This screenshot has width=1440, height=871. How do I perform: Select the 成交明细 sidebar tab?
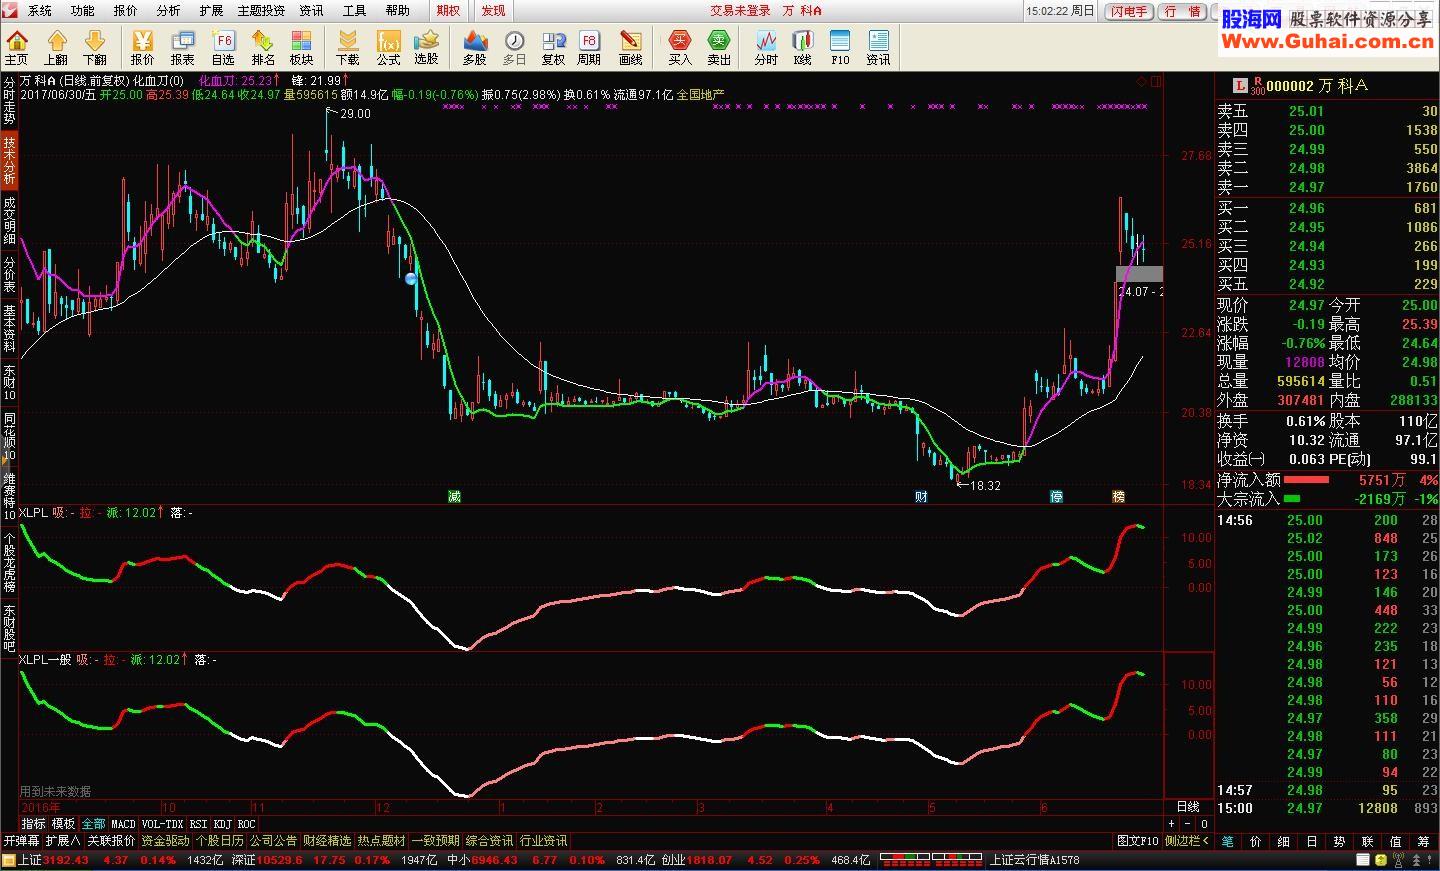9,219
